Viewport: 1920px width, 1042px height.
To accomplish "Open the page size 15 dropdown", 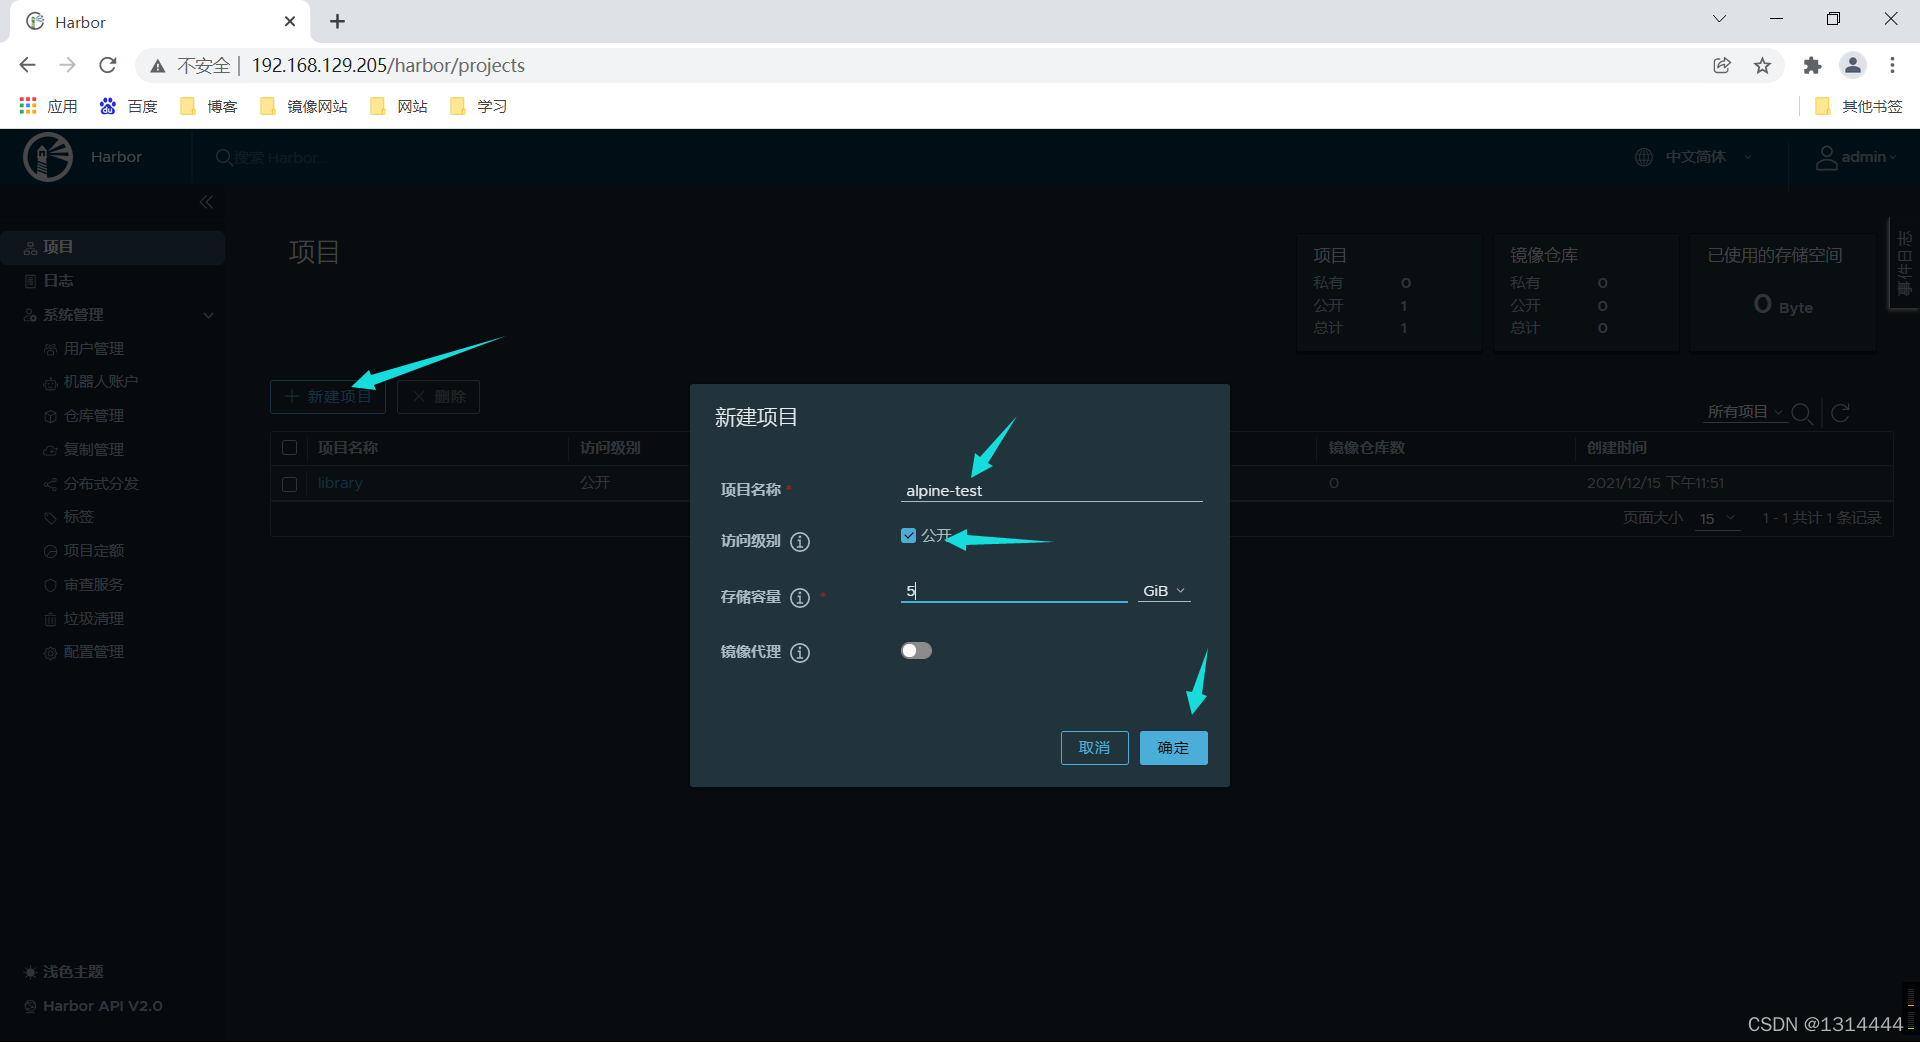I will pos(1717,518).
